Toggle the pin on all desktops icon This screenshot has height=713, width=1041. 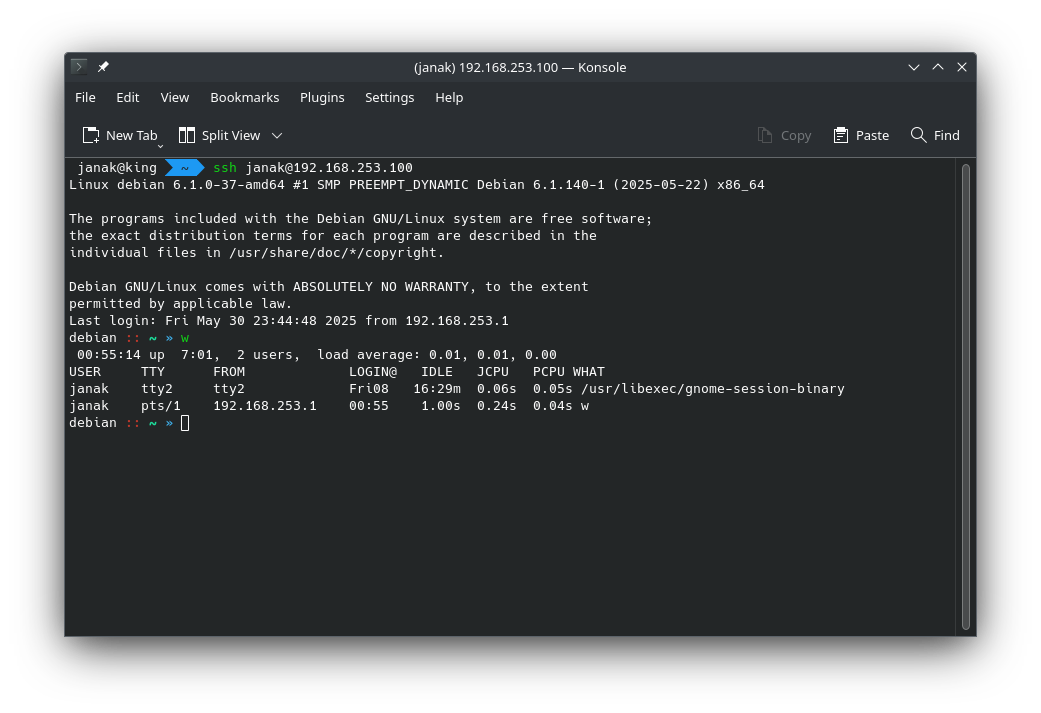103,67
